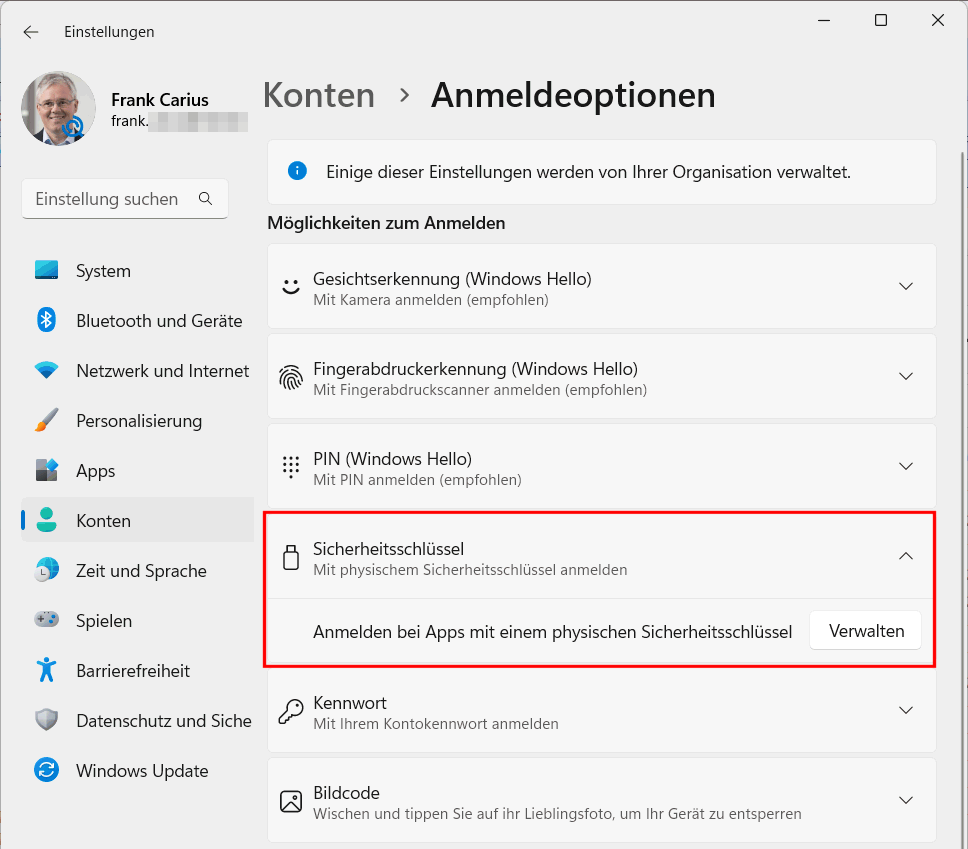Open System settings page
The height and width of the screenshot is (849, 968).
tap(138, 270)
